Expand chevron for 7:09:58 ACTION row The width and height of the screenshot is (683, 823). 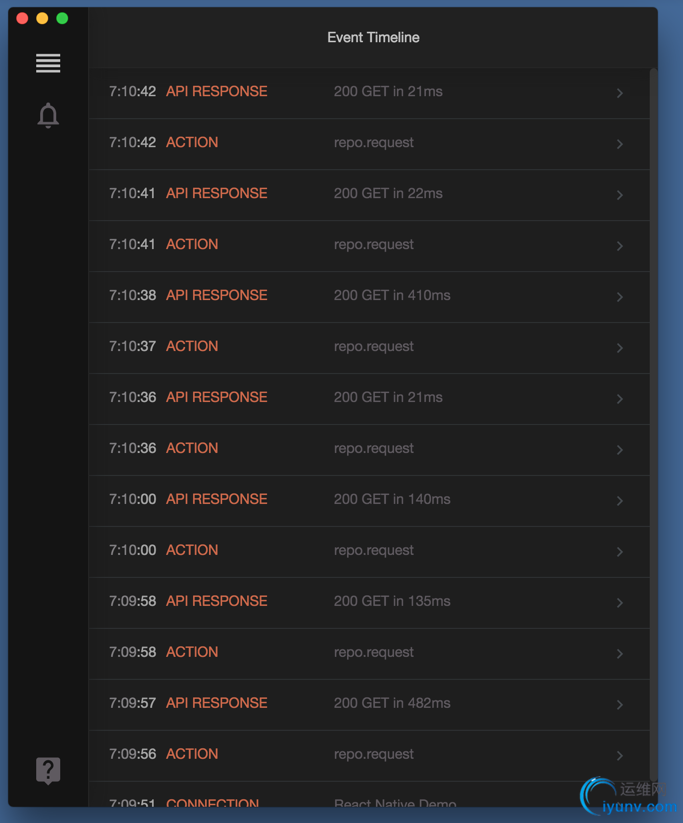[x=620, y=653]
